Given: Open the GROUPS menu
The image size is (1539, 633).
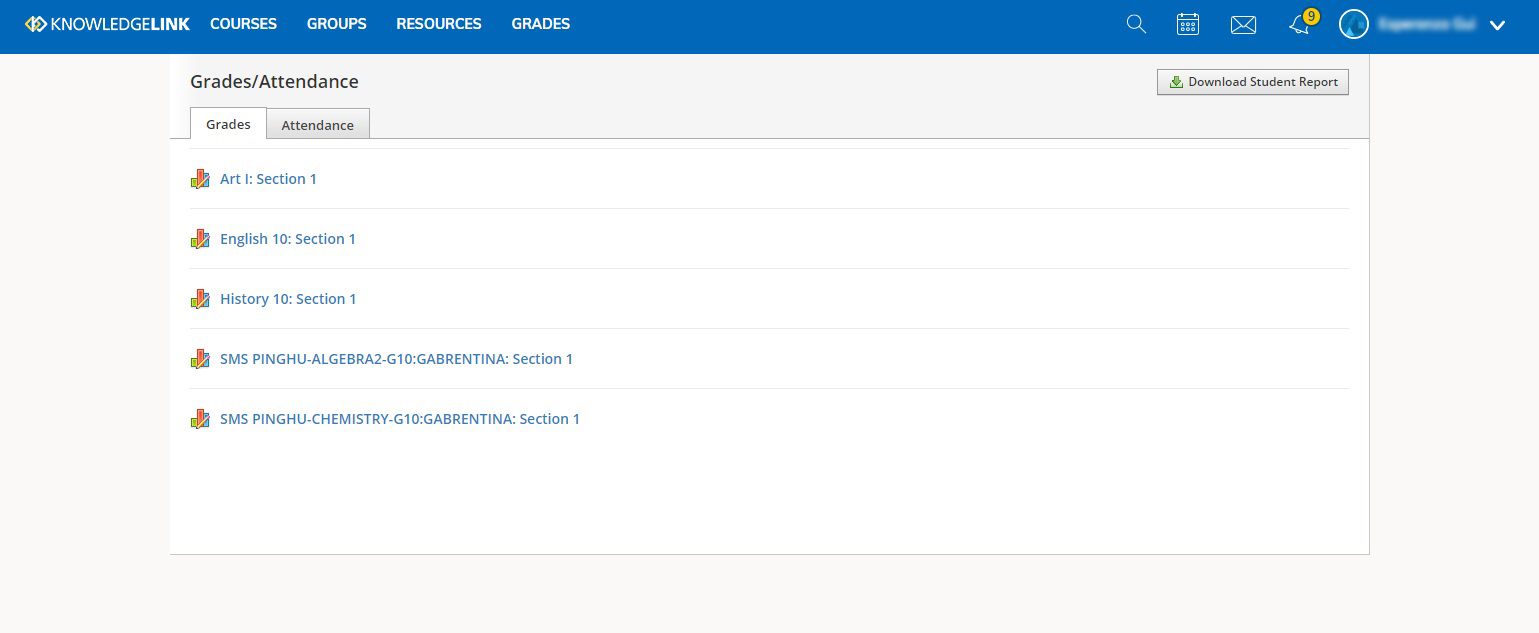Looking at the screenshot, I should pyautogui.click(x=337, y=24).
